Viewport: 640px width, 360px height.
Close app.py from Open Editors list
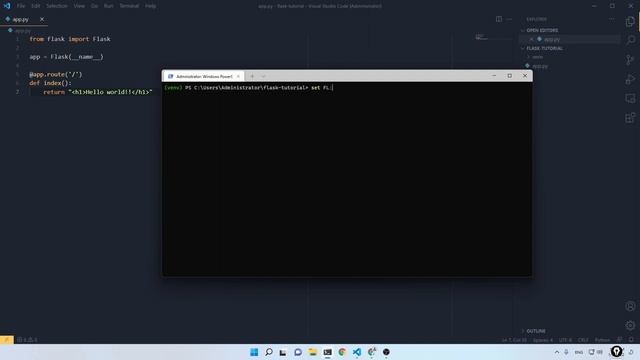[531, 39]
